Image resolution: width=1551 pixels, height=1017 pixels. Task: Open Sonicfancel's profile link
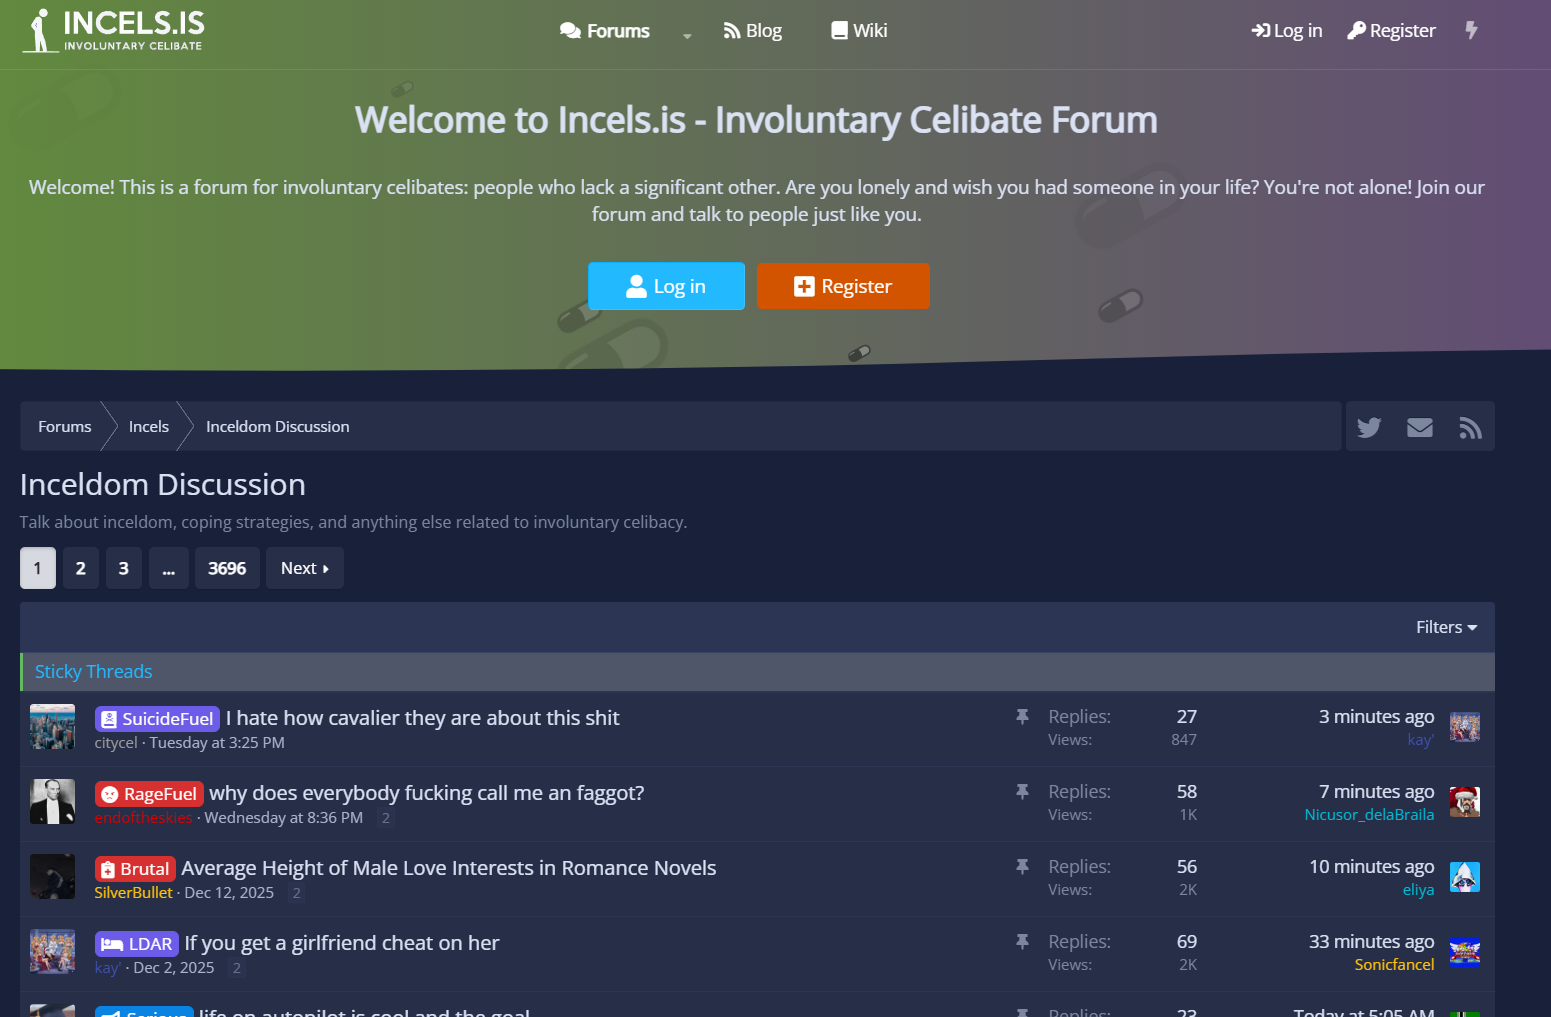[x=1395, y=965]
